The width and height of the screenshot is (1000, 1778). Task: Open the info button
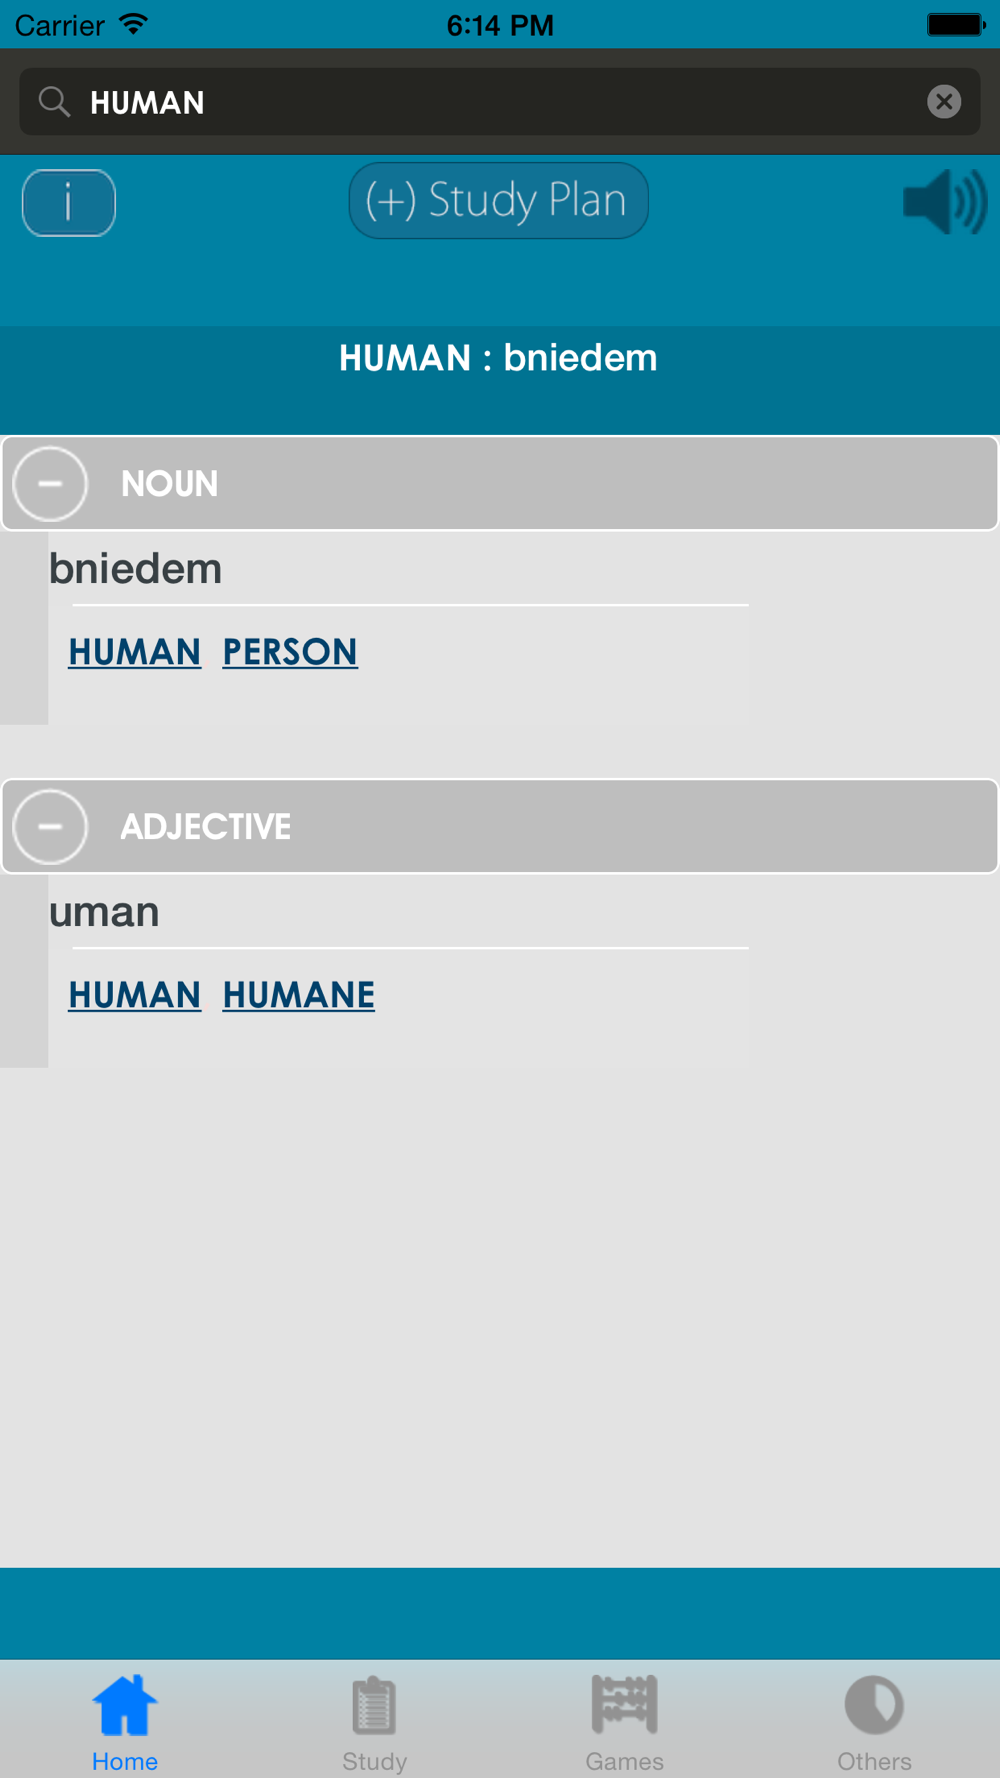69,203
